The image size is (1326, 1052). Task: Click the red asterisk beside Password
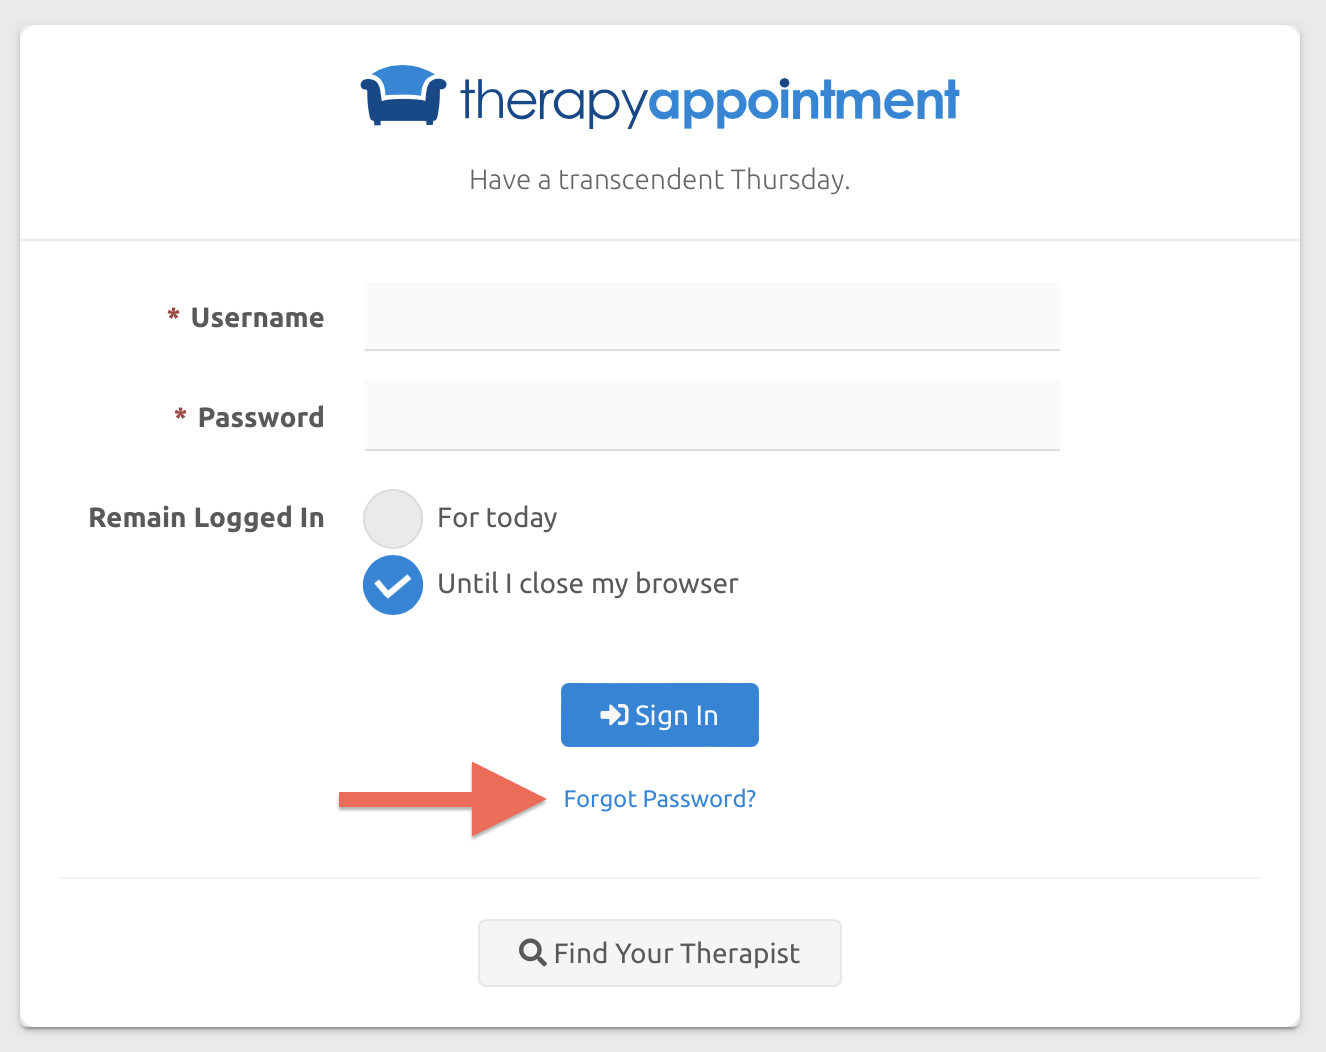[x=180, y=415]
